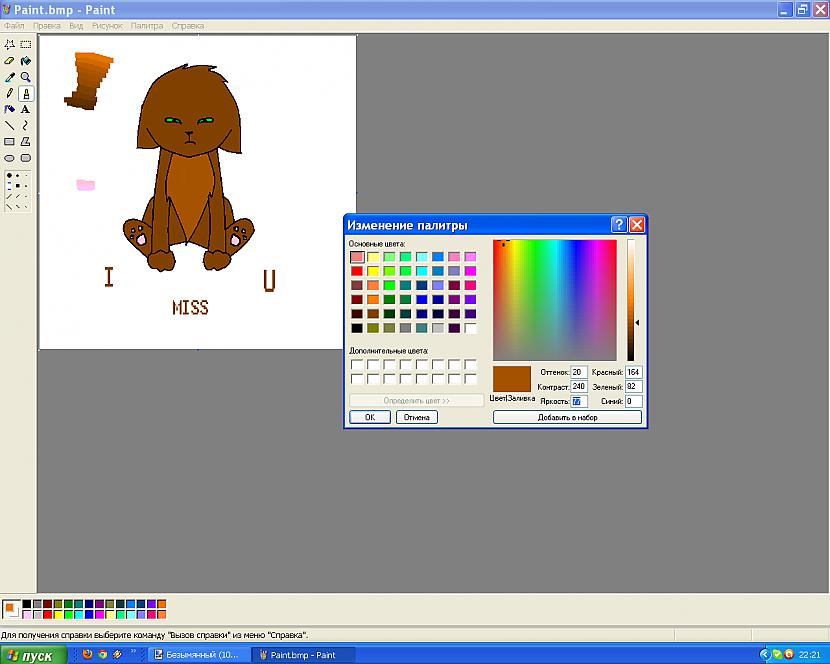Confirm the color with the OK button
This screenshot has width=830, height=664.
coord(370,417)
